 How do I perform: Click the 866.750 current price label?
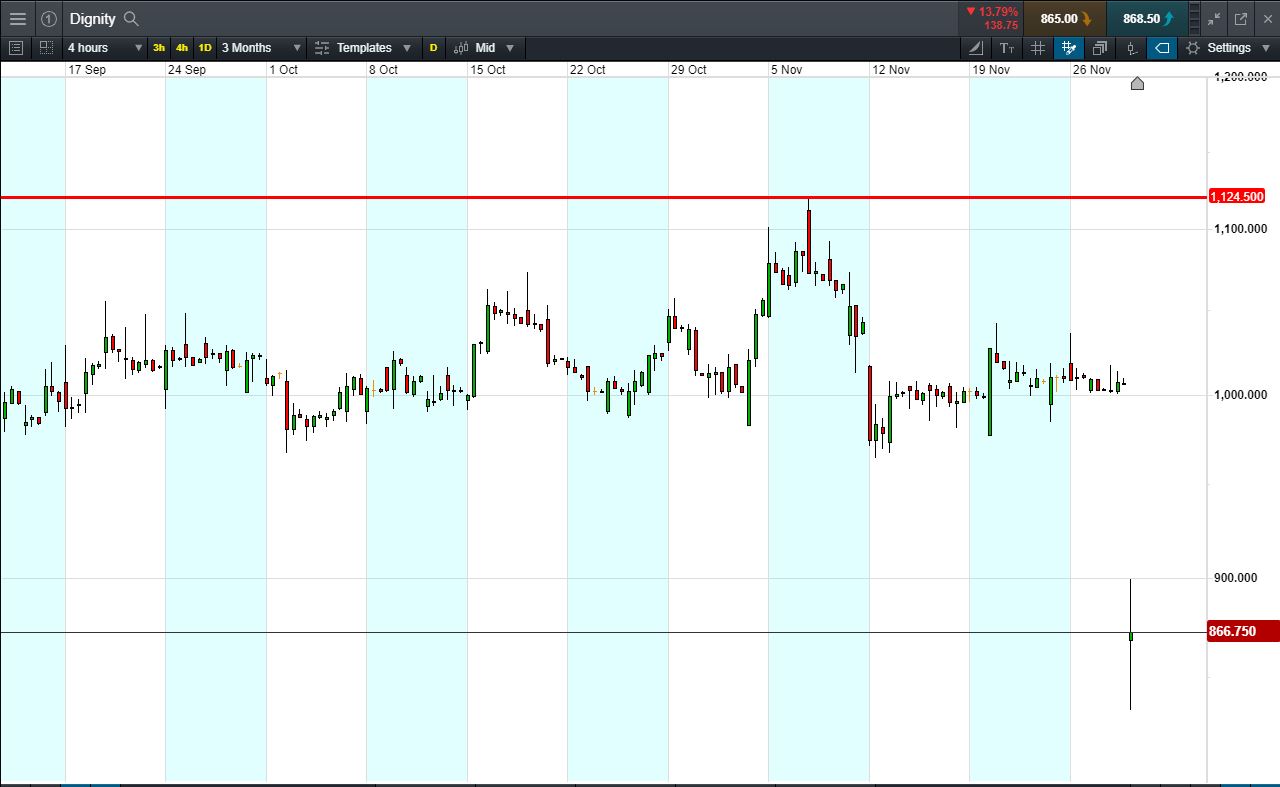pos(1244,632)
